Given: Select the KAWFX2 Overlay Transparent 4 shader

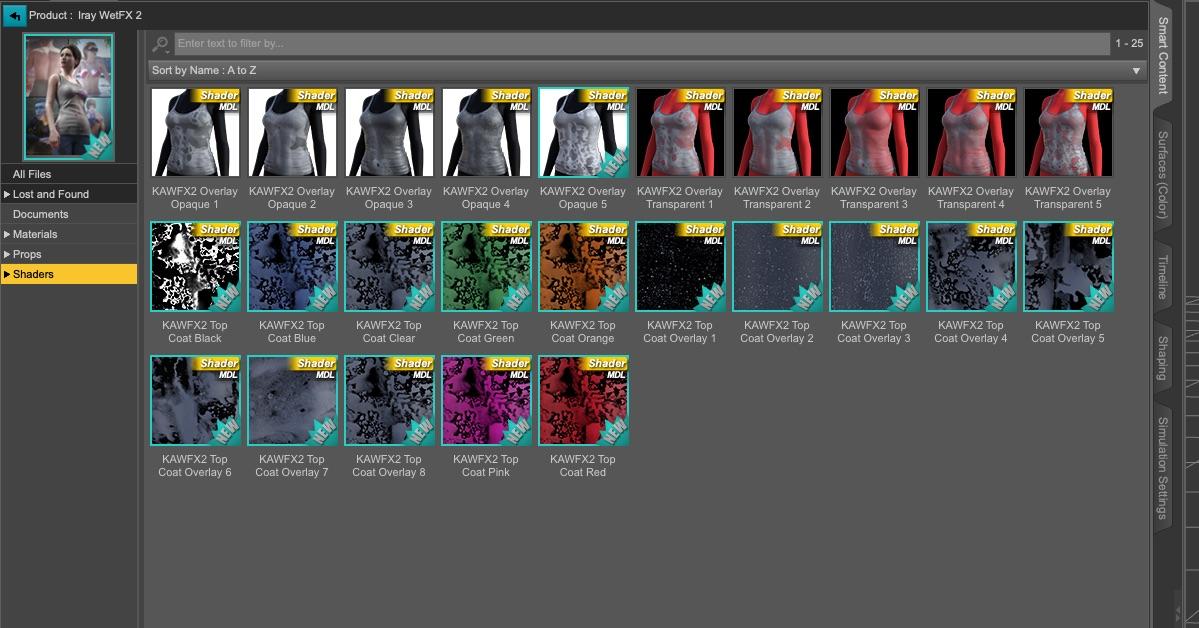Looking at the screenshot, I should click(972, 132).
